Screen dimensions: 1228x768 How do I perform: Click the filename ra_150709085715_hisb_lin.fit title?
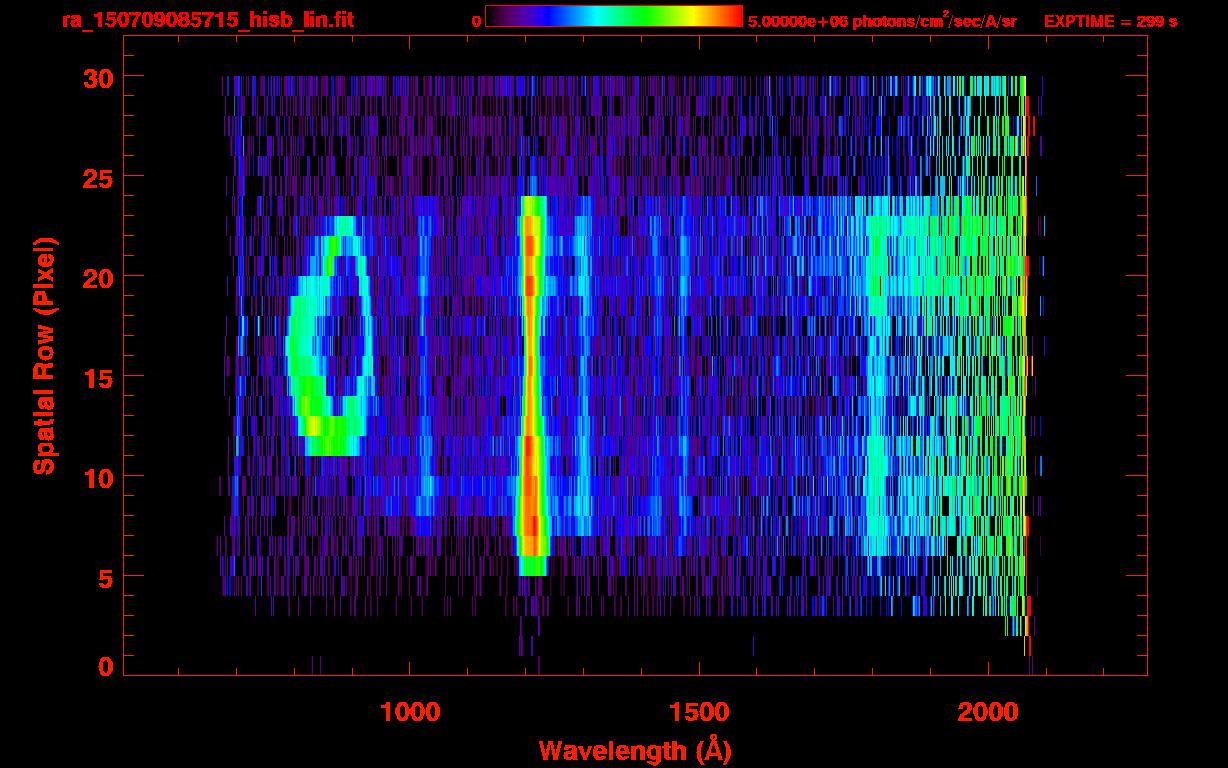coord(207,20)
